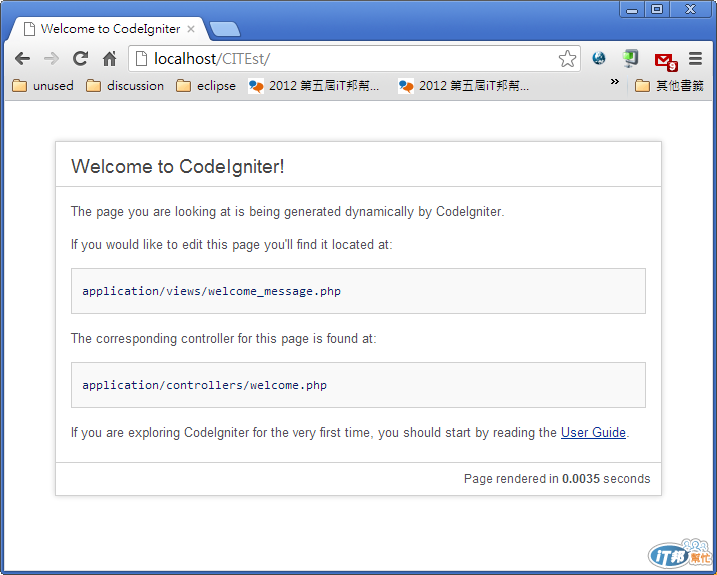Close the Welcome to CodeIgniter tab

191,29
